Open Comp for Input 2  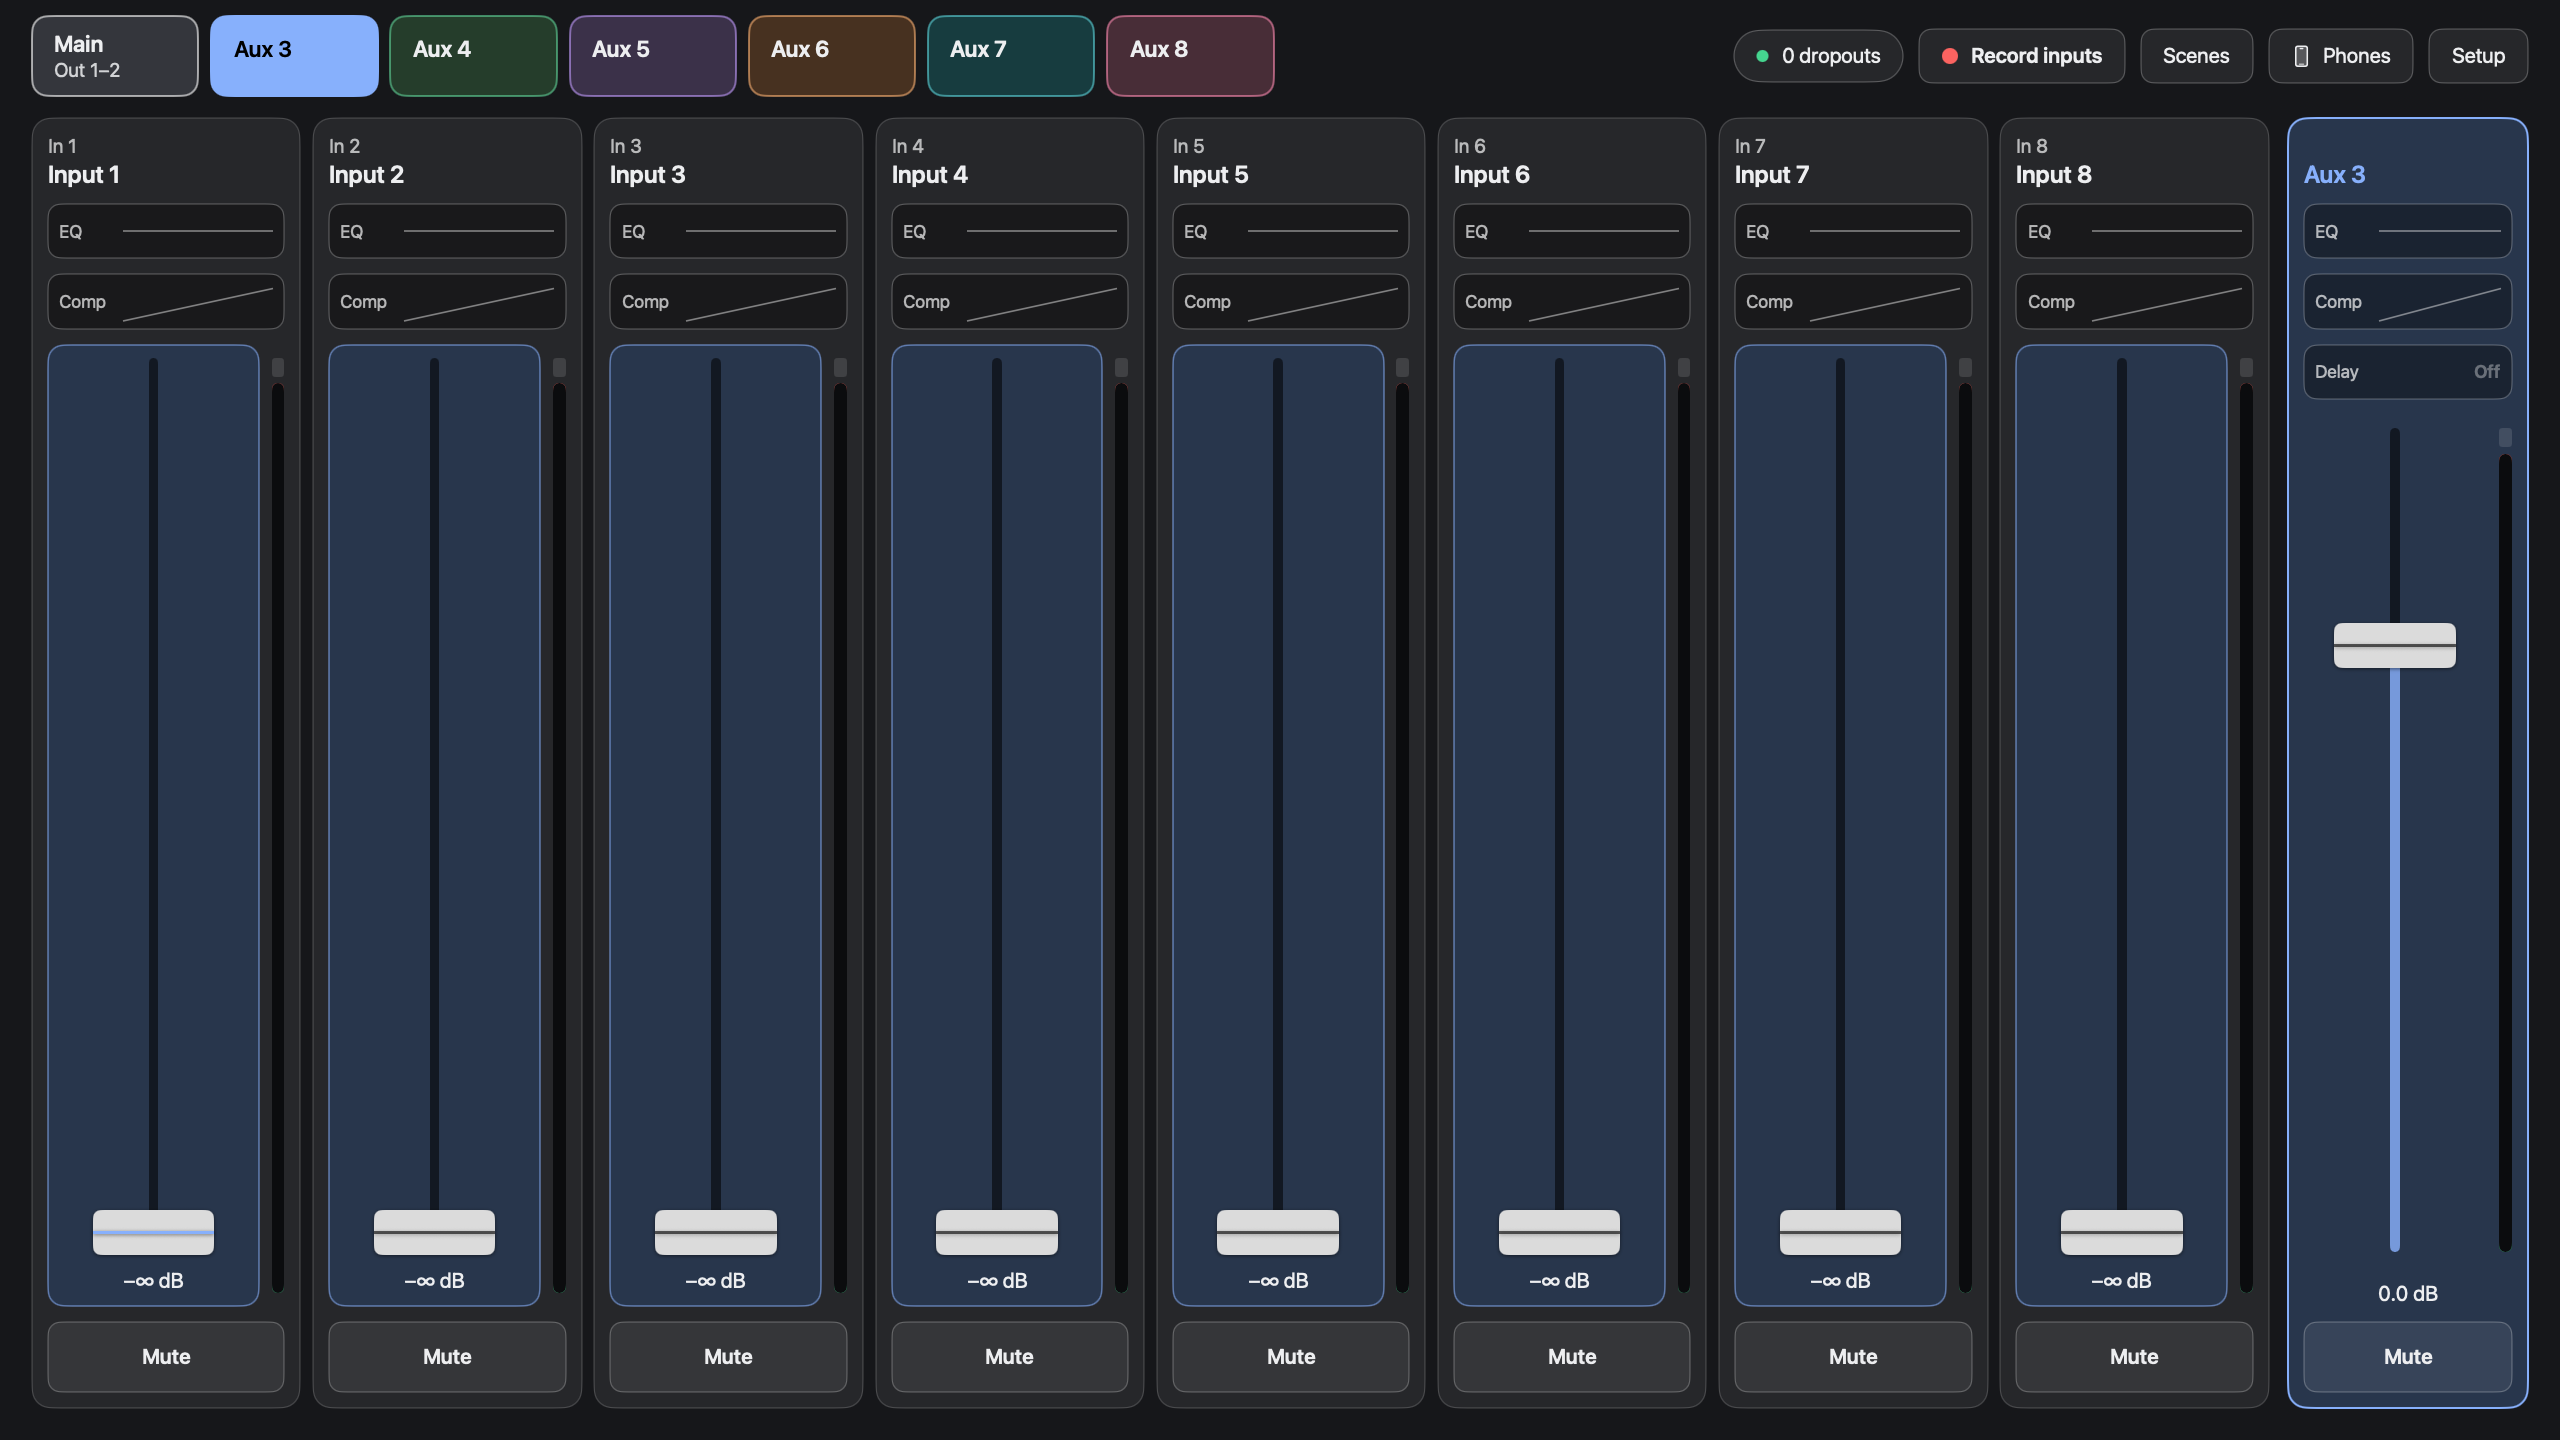tap(447, 301)
